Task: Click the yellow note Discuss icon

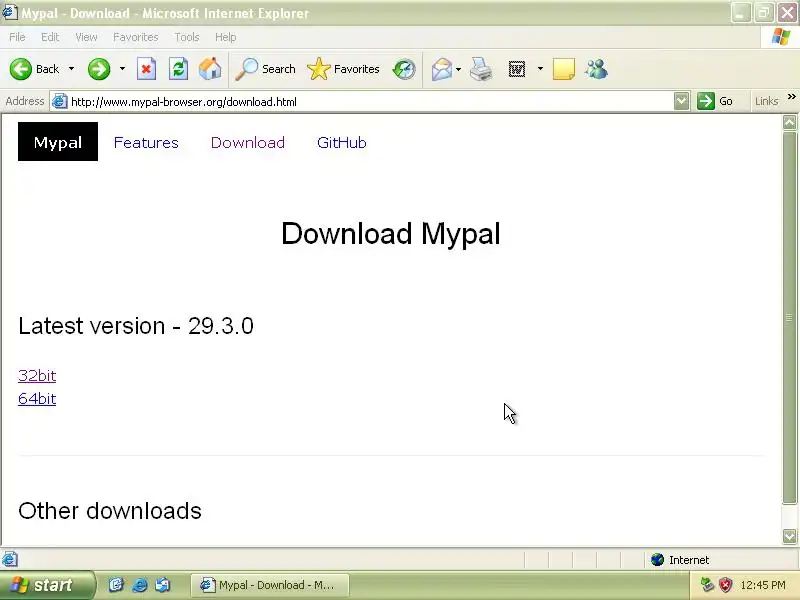Action: 564,69
